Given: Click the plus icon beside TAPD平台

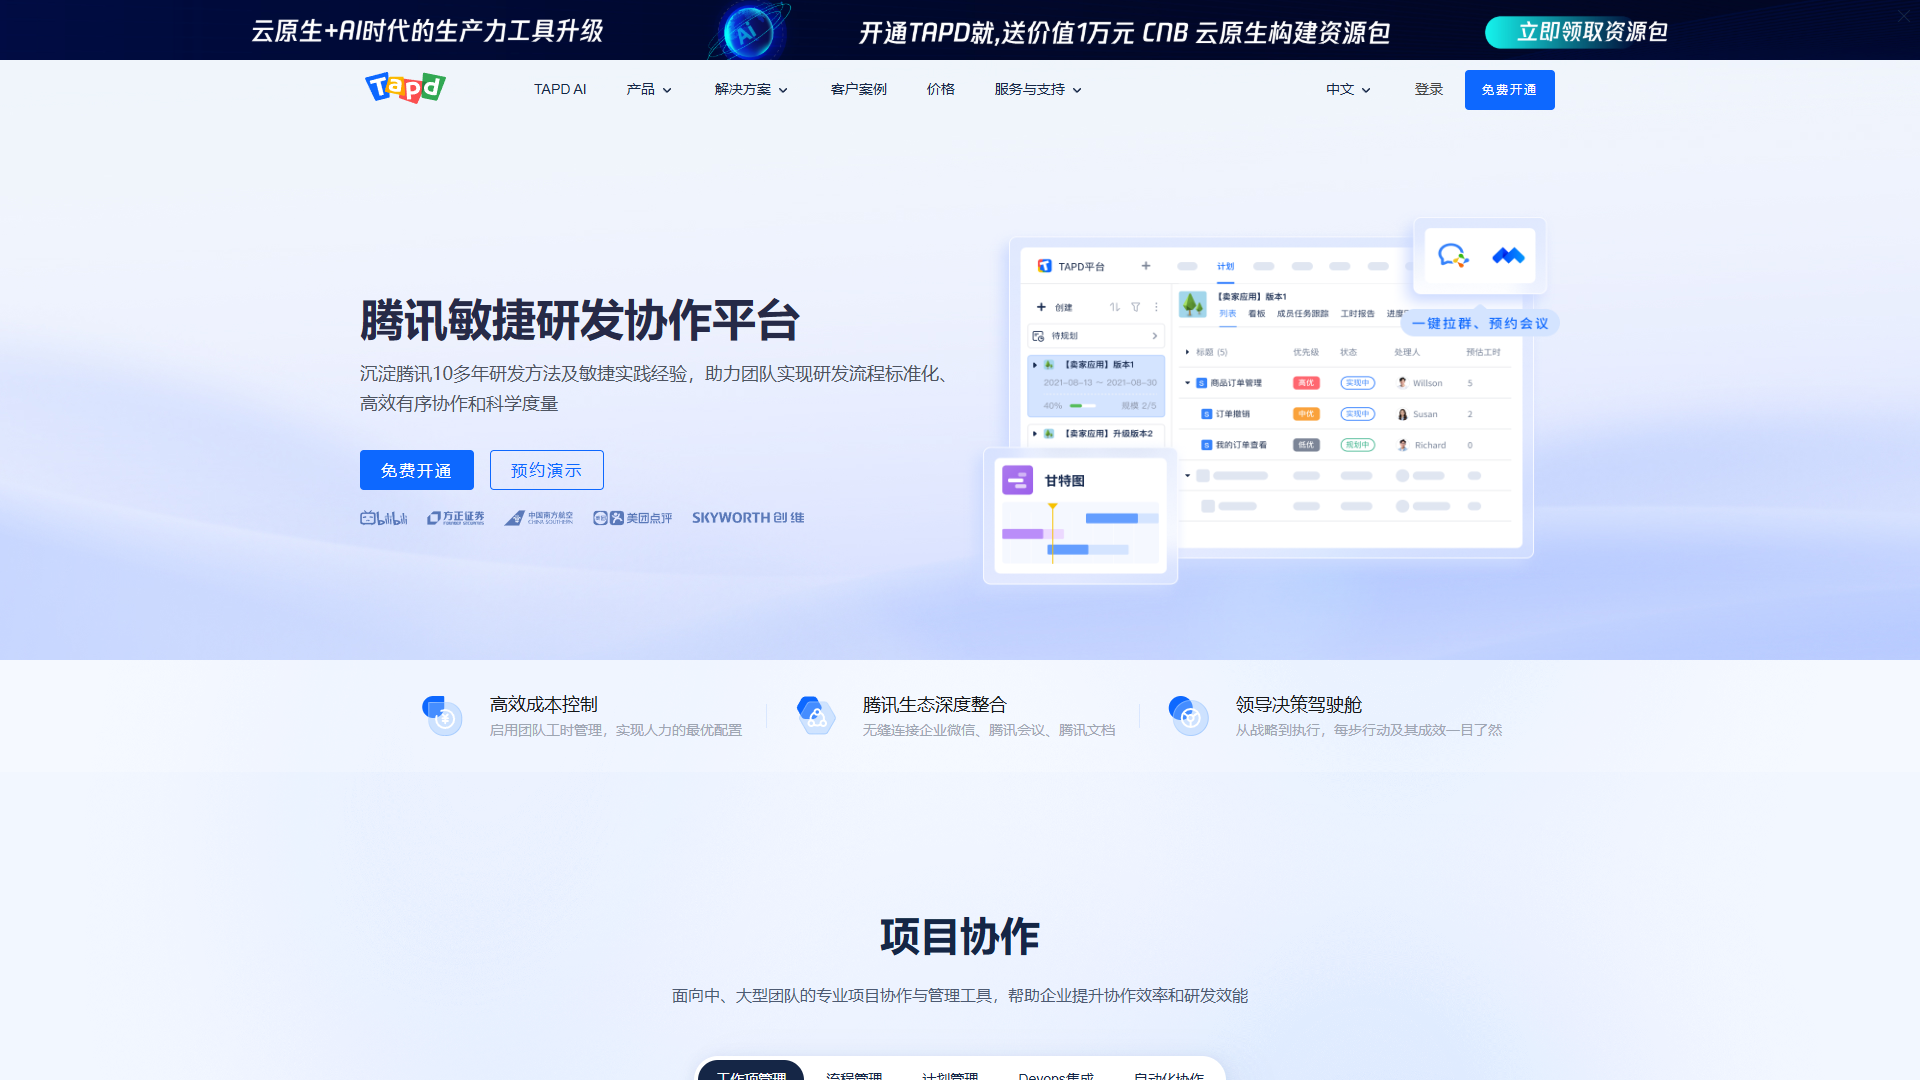Looking at the screenshot, I should 1146,266.
